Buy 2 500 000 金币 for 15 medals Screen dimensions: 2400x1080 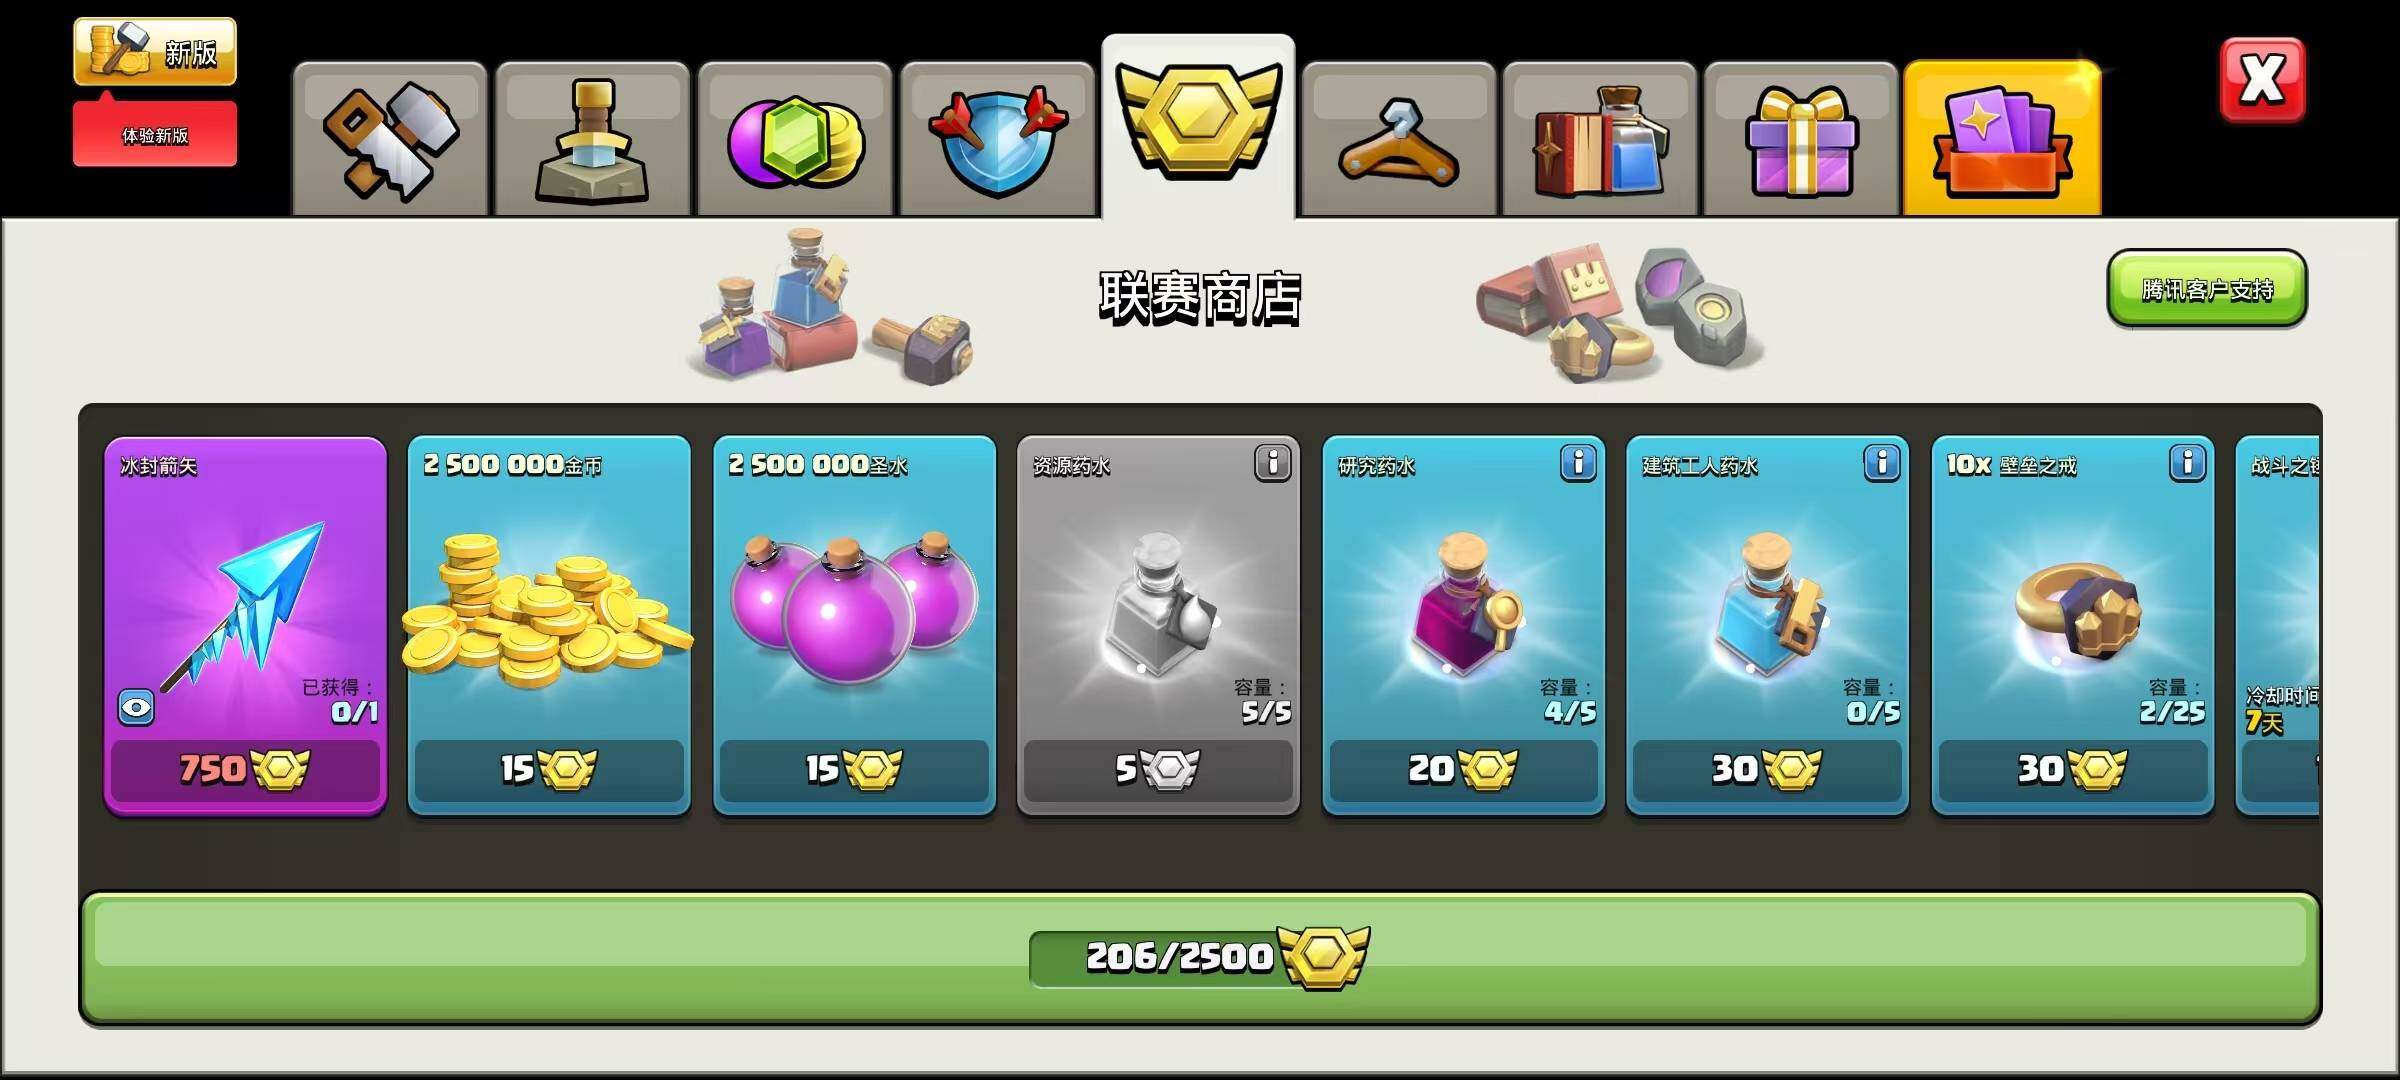tap(549, 768)
